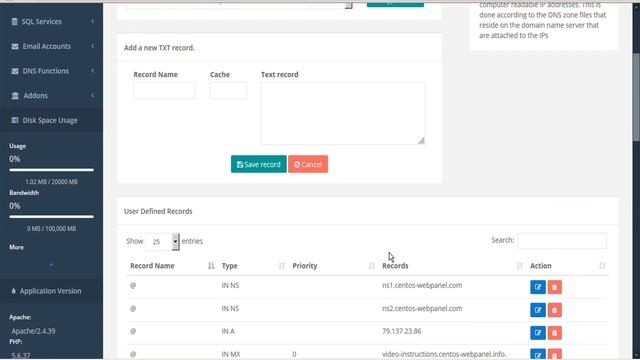This screenshot has width=640, height=360.
Task: Delete the IN MX record row
Action: [554, 354]
